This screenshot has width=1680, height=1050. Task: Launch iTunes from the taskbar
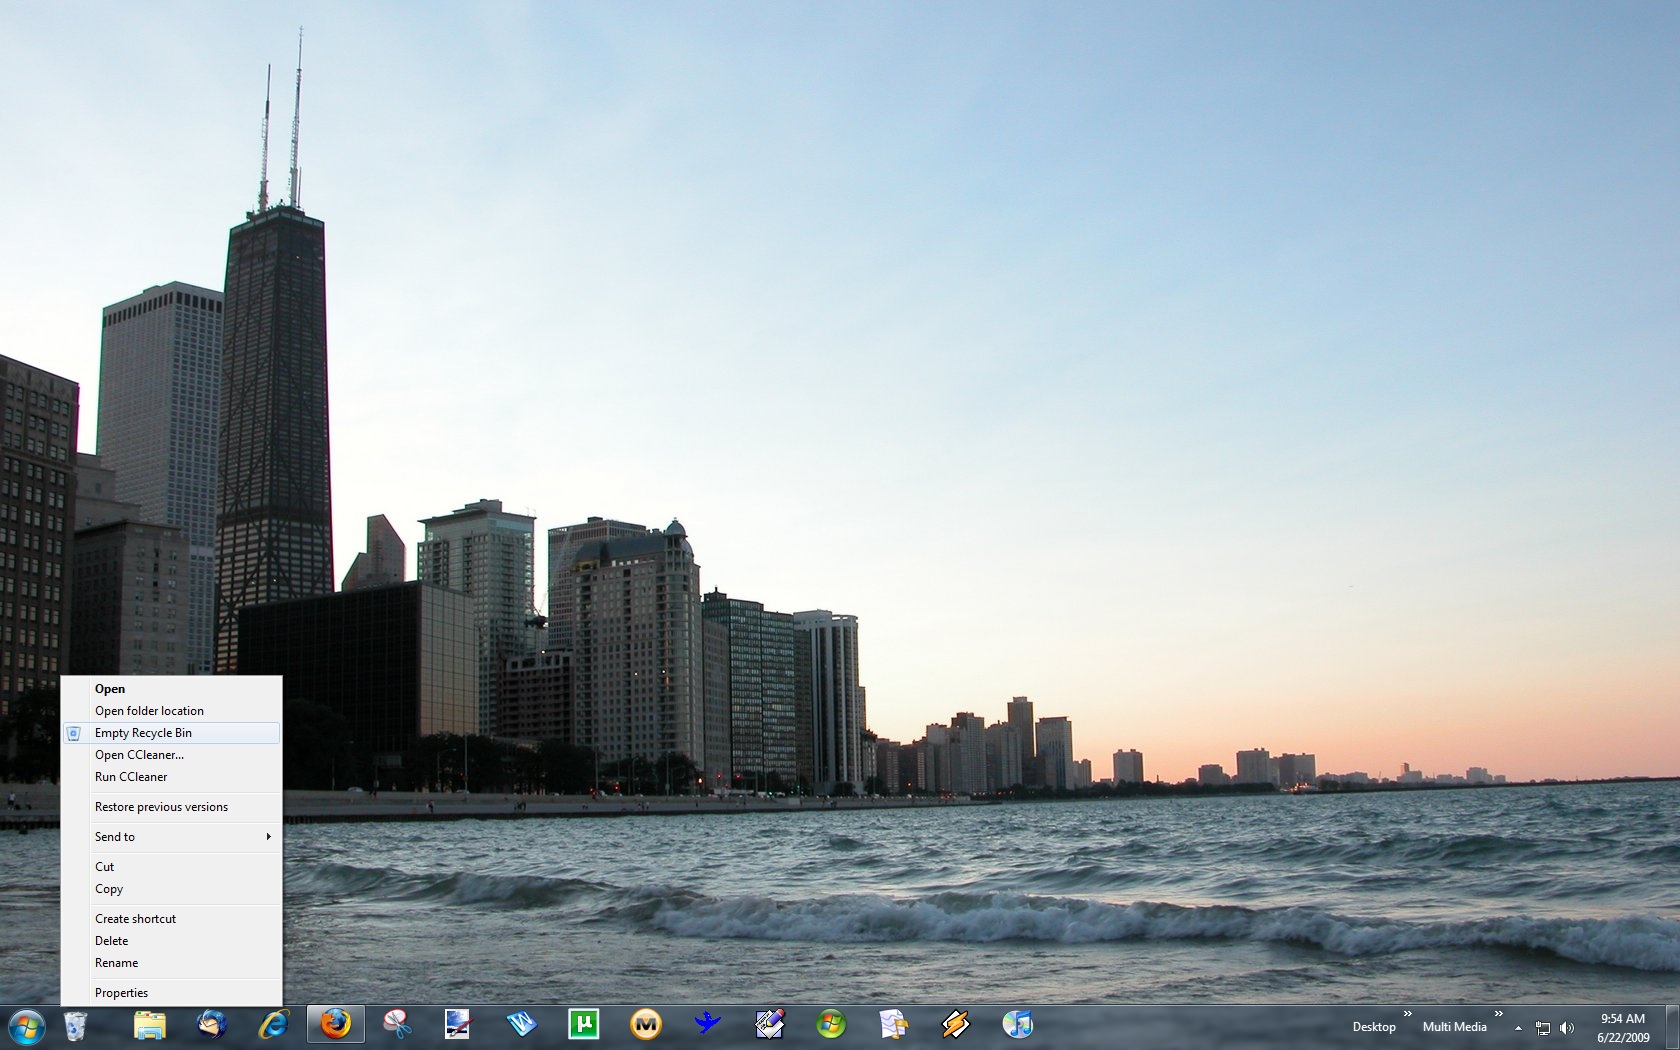tap(1017, 1025)
